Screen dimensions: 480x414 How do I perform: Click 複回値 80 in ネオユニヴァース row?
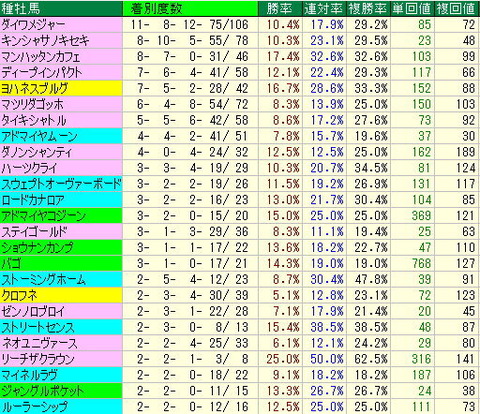coord(469,343)
